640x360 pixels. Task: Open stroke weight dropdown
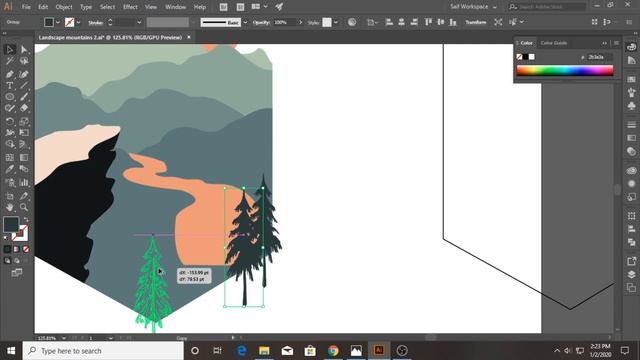click(x=139, y=22)
